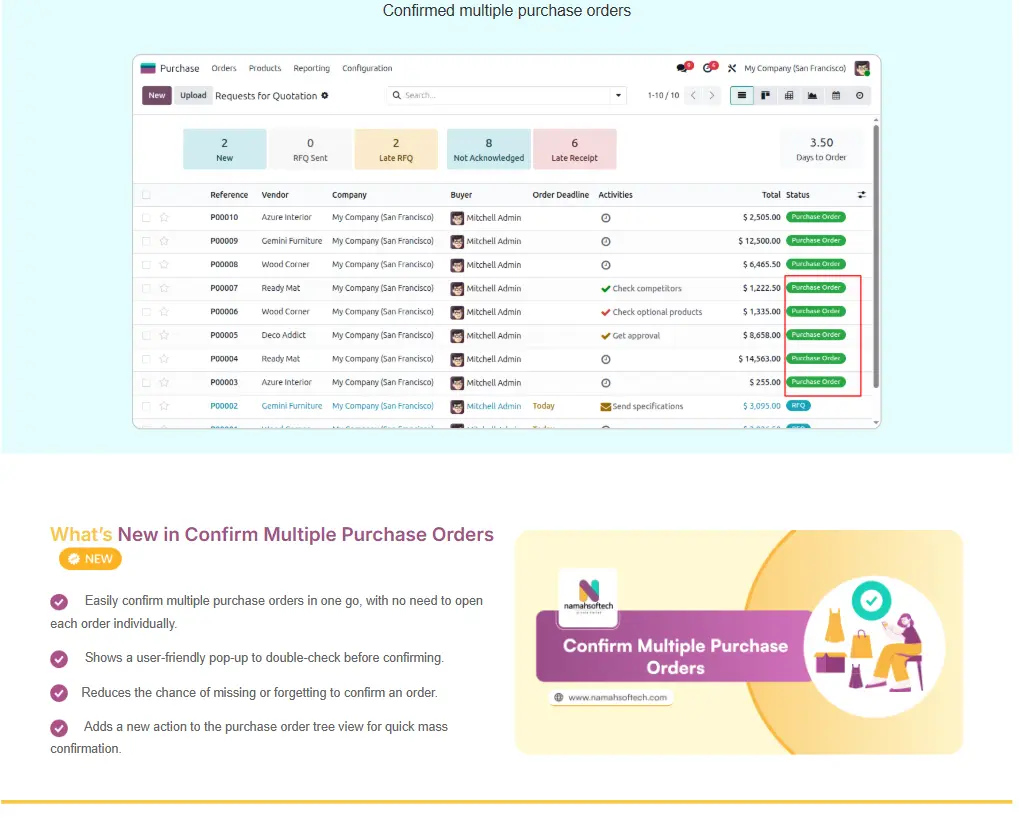Open the chat messages icon
Viewport: 1019px width, 821px height.
point(683,68)
